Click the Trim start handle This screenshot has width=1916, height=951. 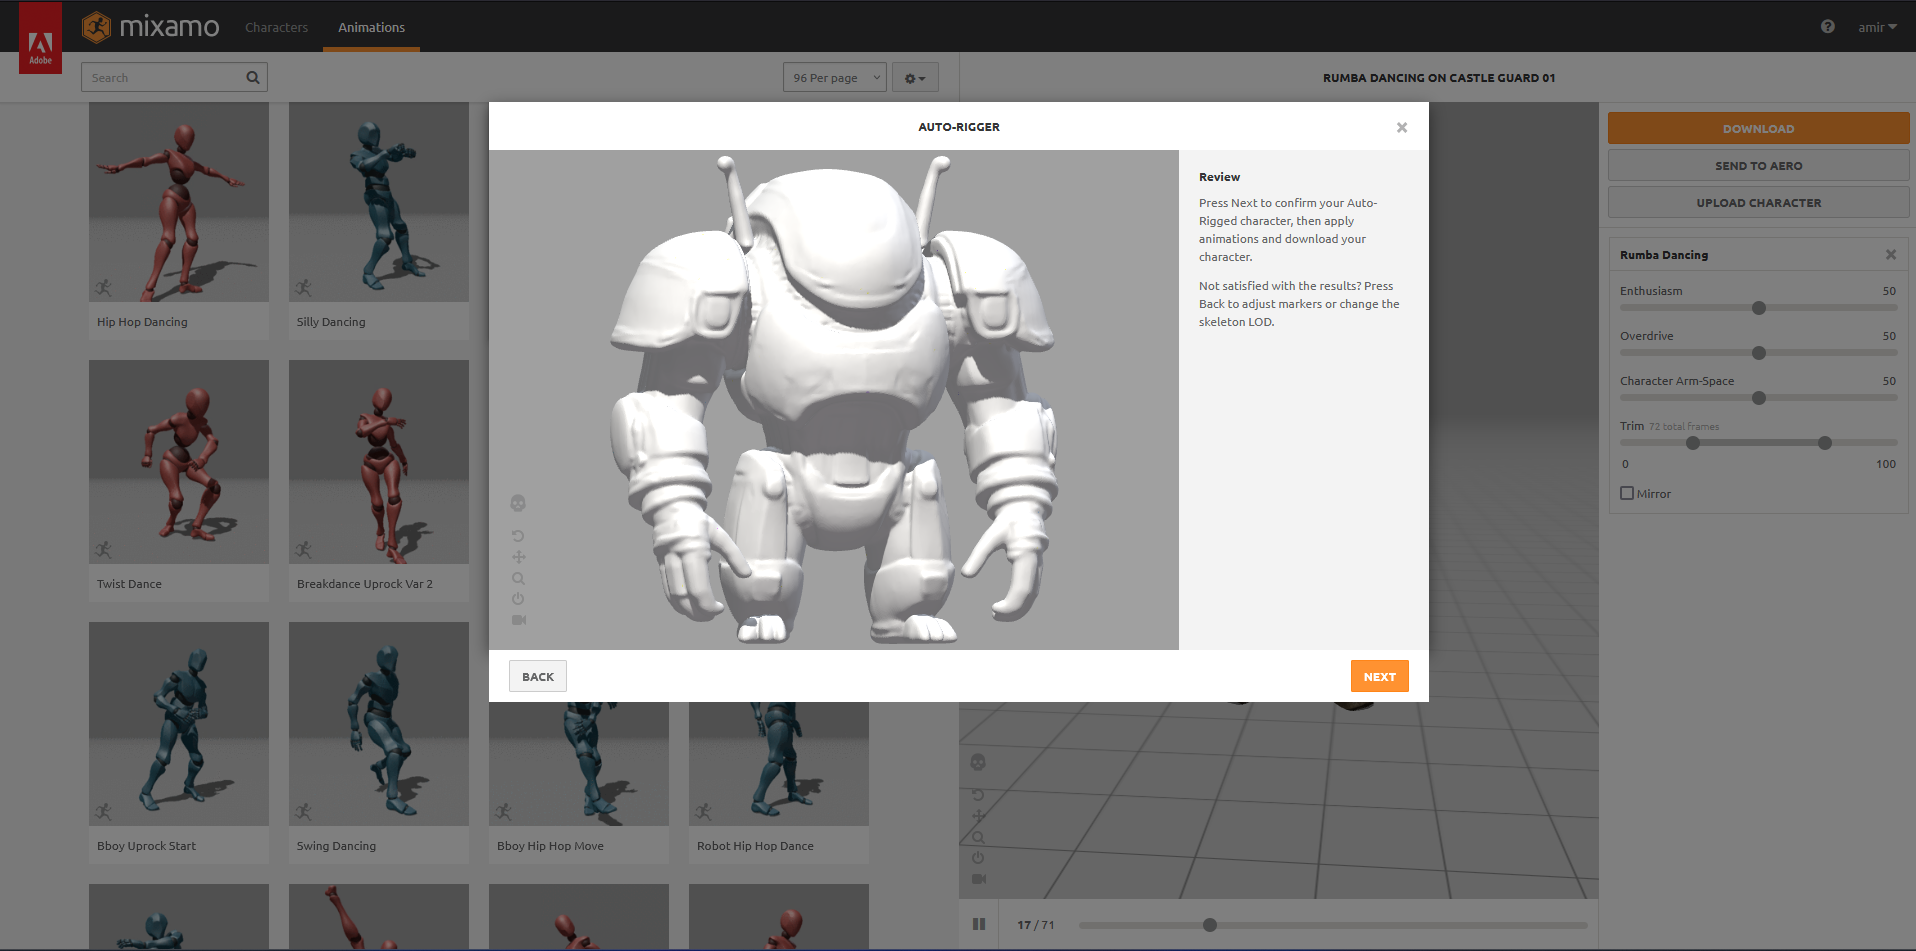[1693, 443]
